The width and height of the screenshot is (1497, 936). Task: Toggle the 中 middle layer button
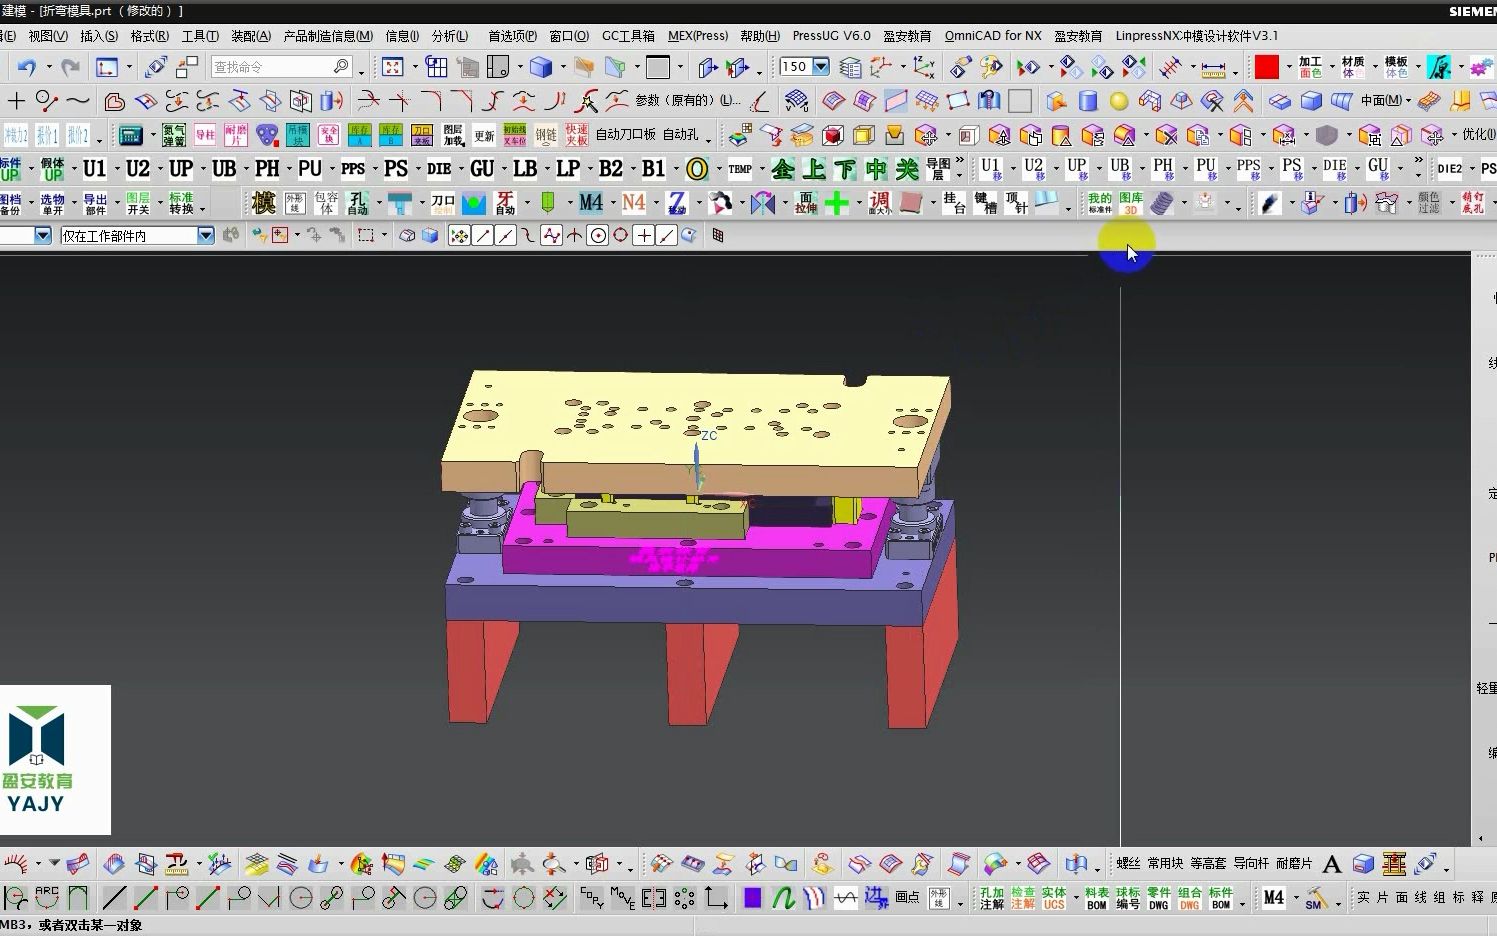coord(876,169)
